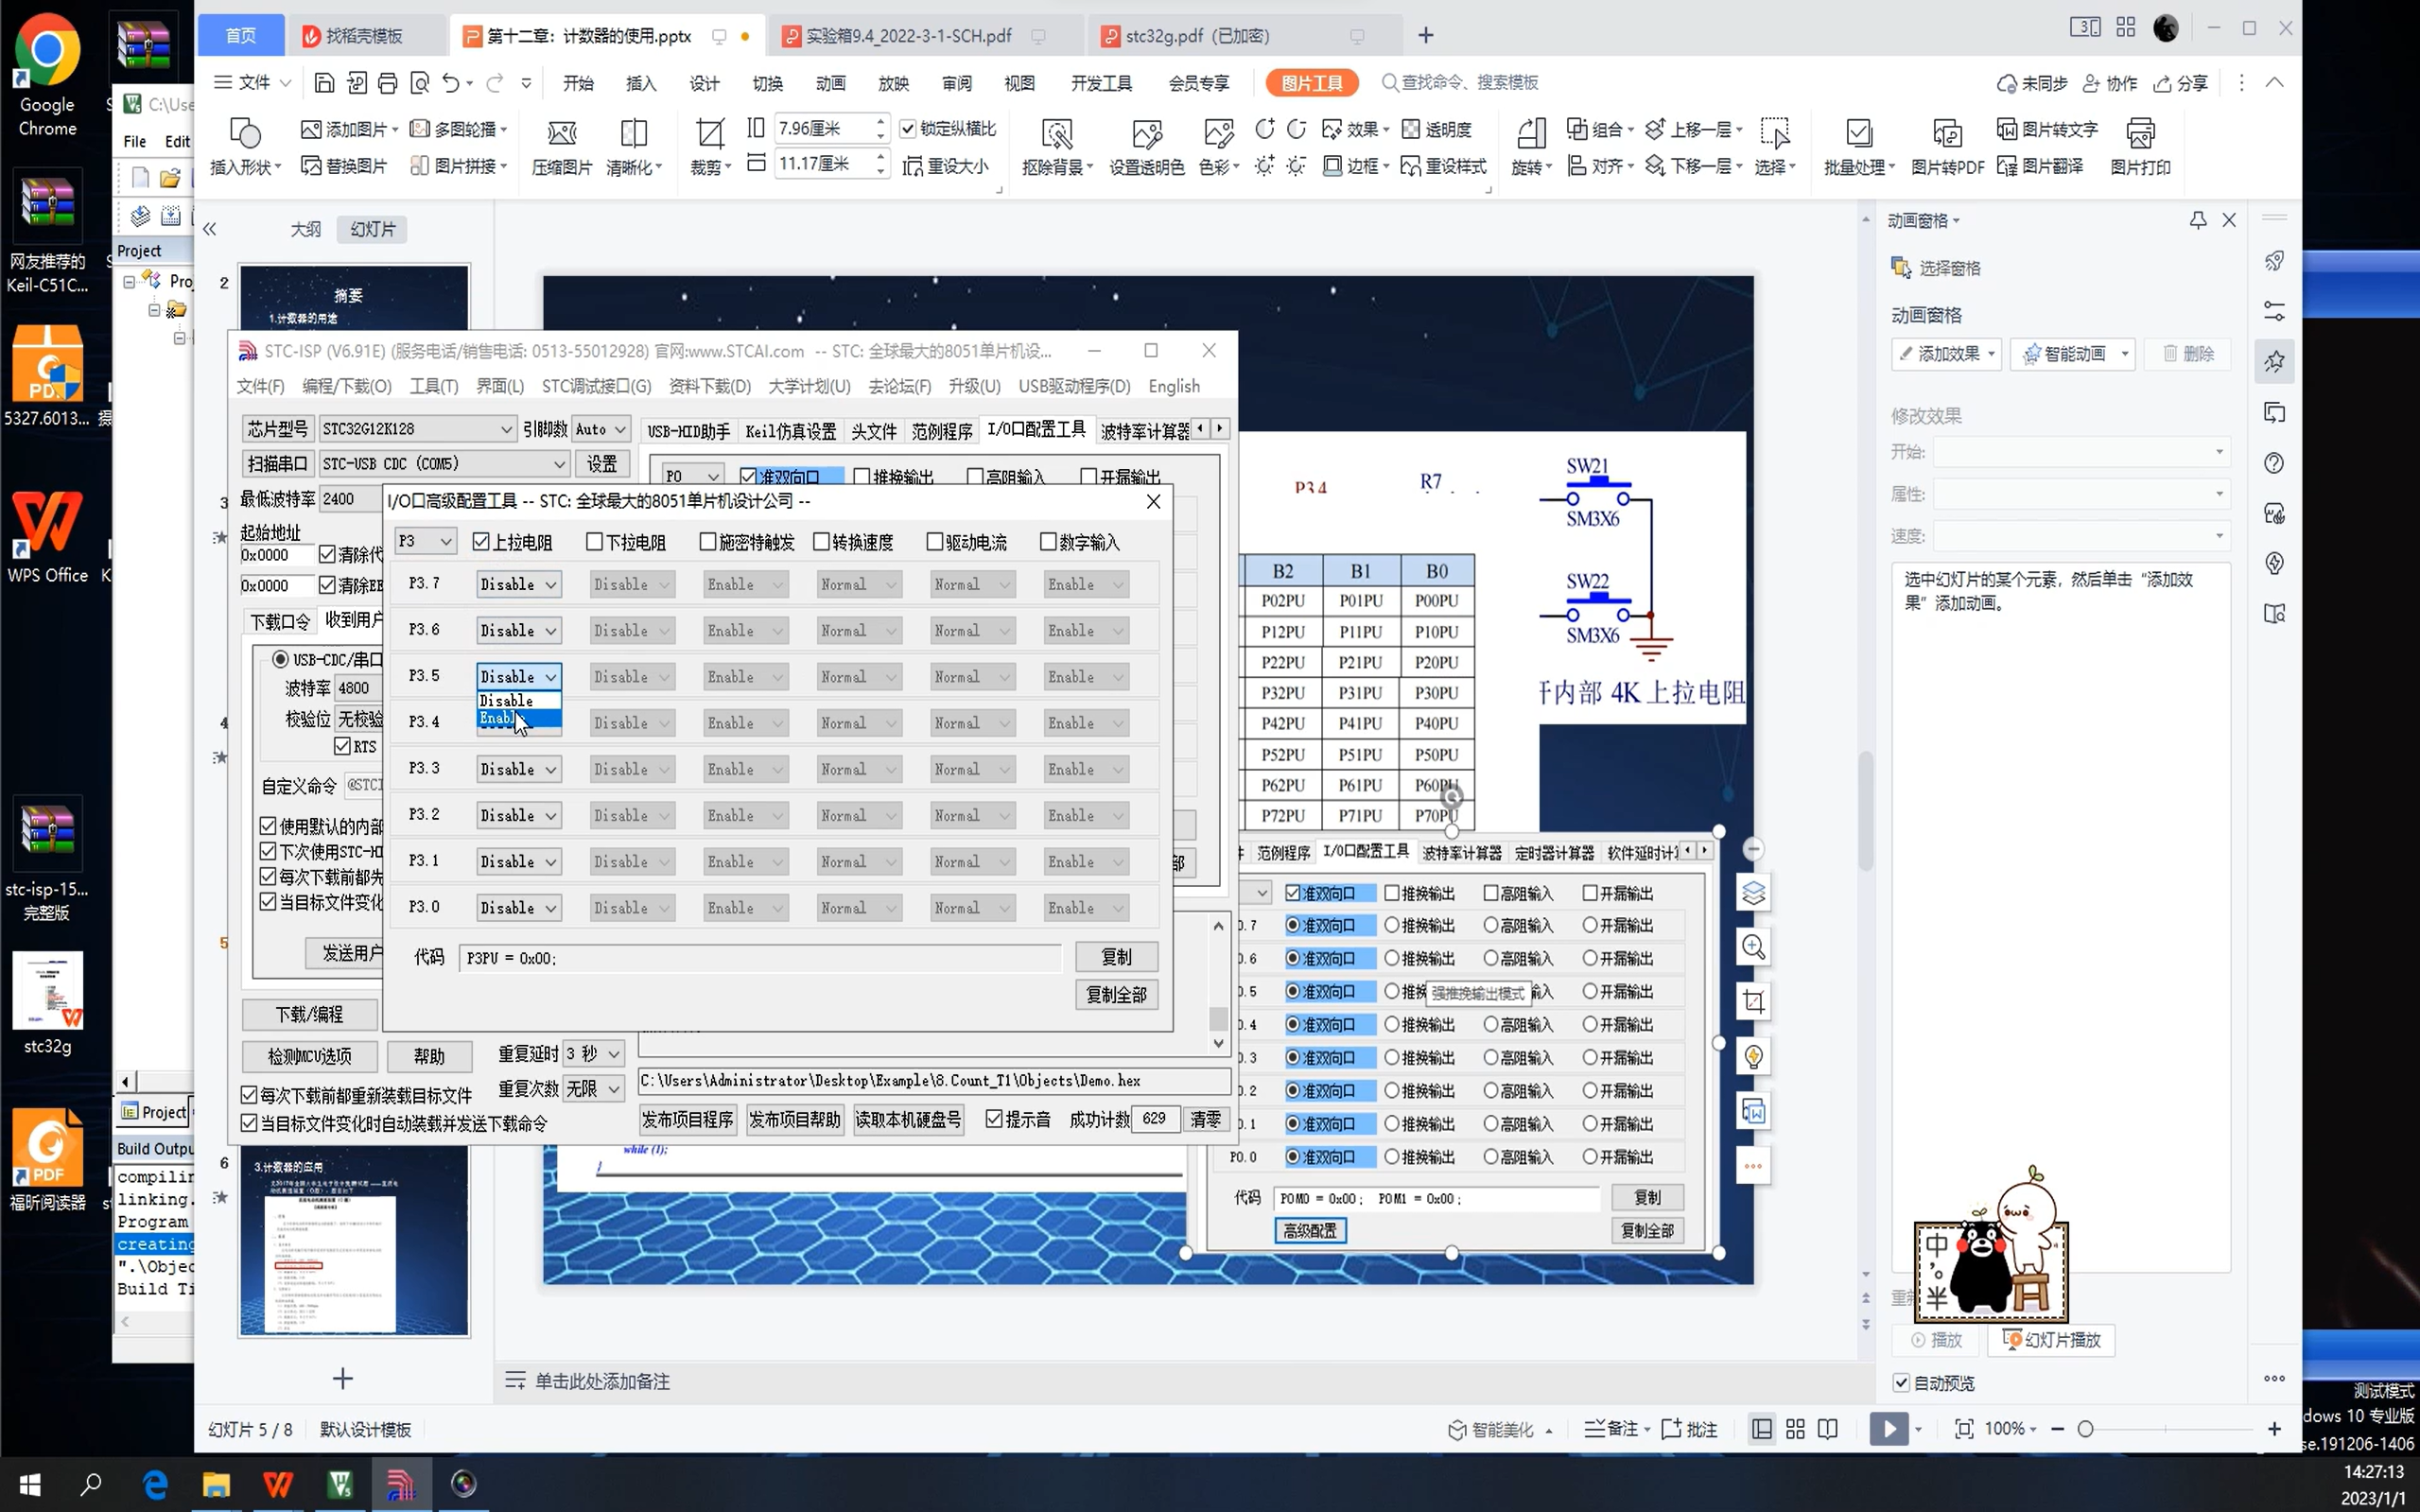Open the 编程/下载(O) menu in STC-ISP

coord(346,386)
